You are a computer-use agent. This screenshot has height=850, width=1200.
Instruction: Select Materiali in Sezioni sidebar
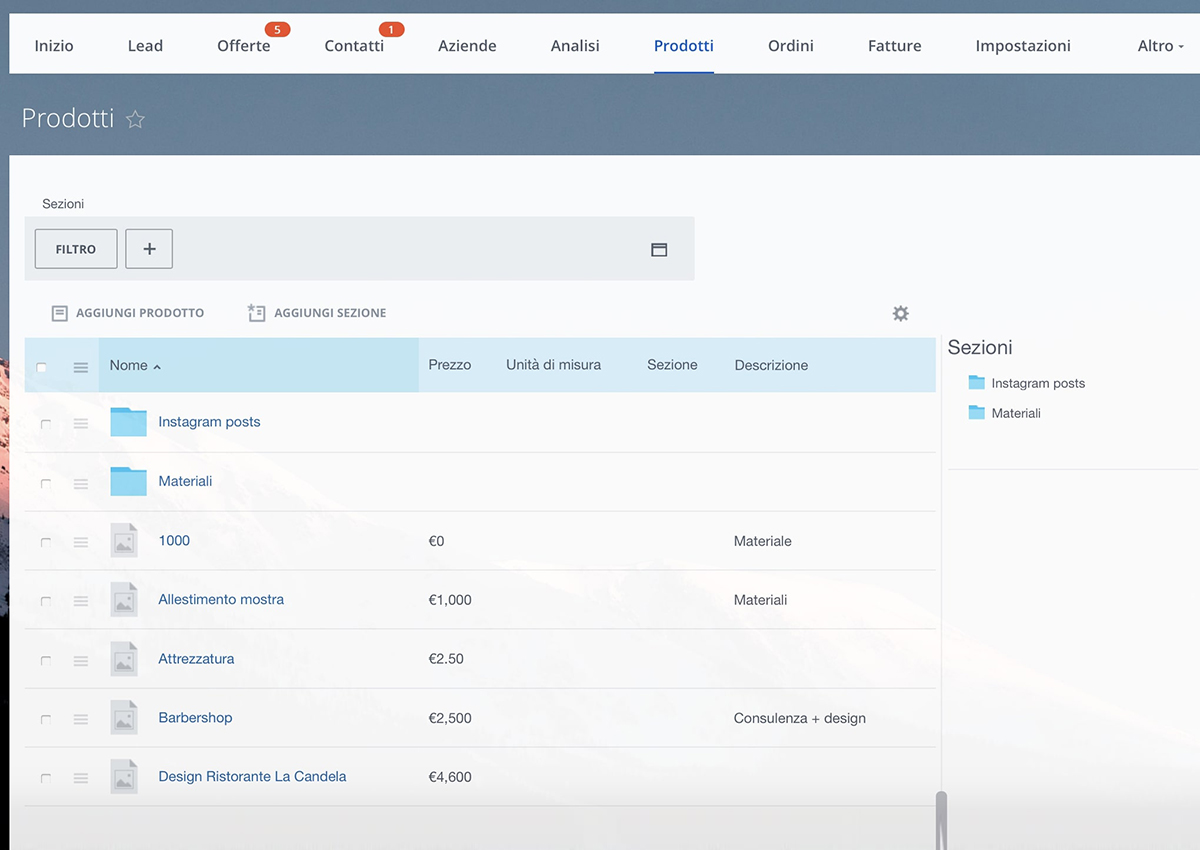[1016, 413]
